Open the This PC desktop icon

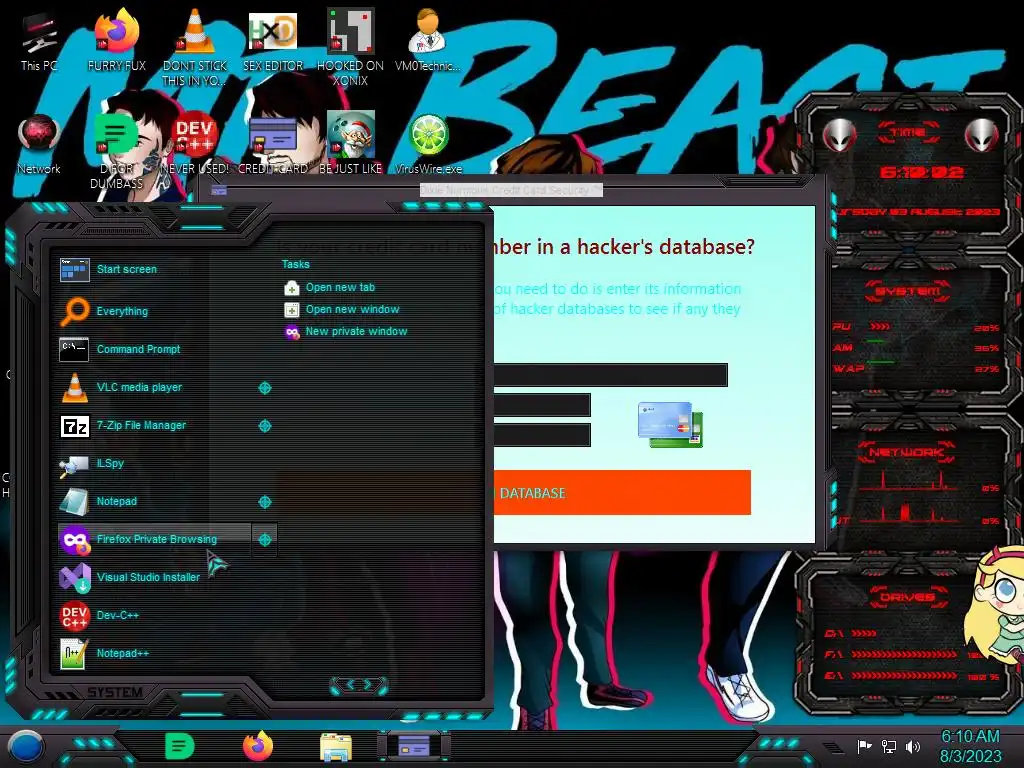[x=39, y=40]
